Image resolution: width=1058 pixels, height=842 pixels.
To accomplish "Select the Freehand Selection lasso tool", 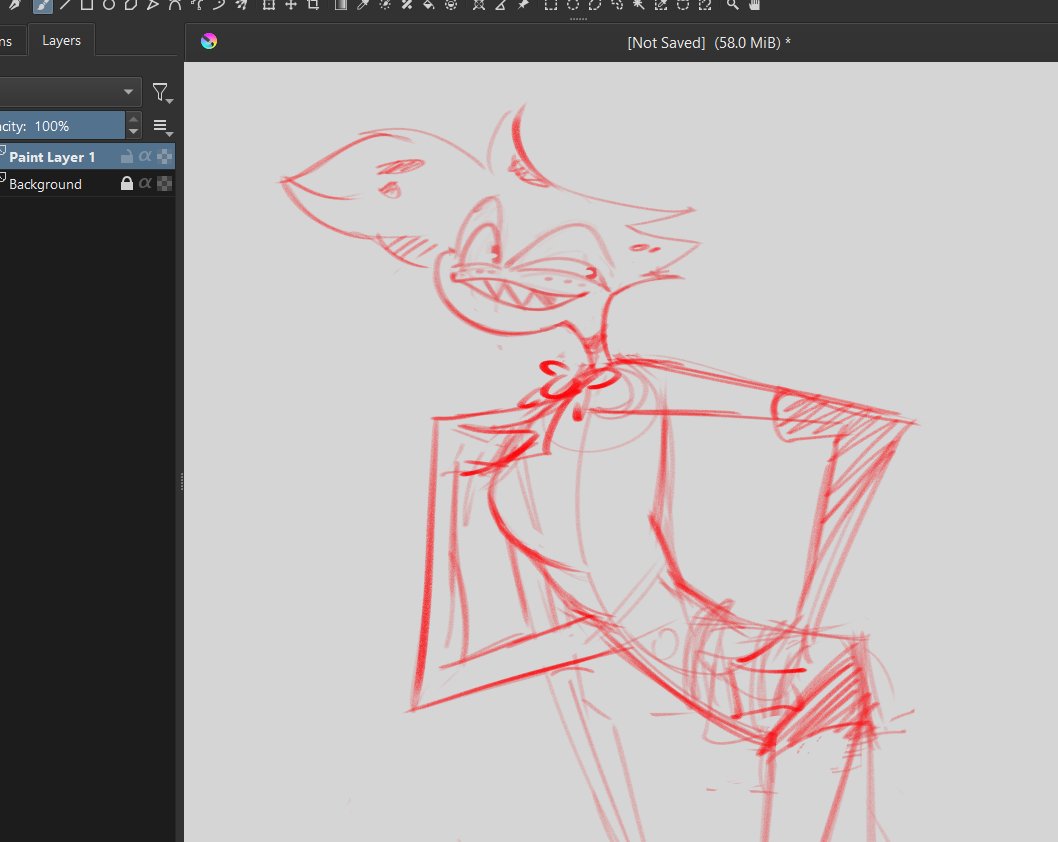I will [617, 5].
